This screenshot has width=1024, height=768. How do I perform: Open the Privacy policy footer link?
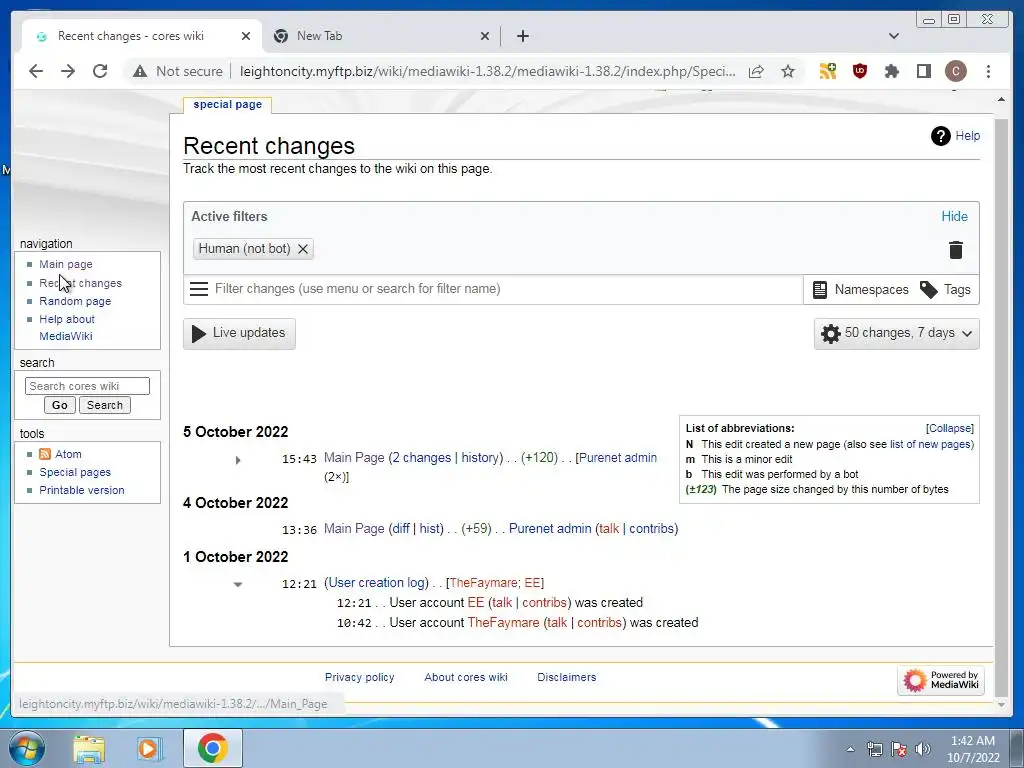pyautogui.click(x=359, y=677)
